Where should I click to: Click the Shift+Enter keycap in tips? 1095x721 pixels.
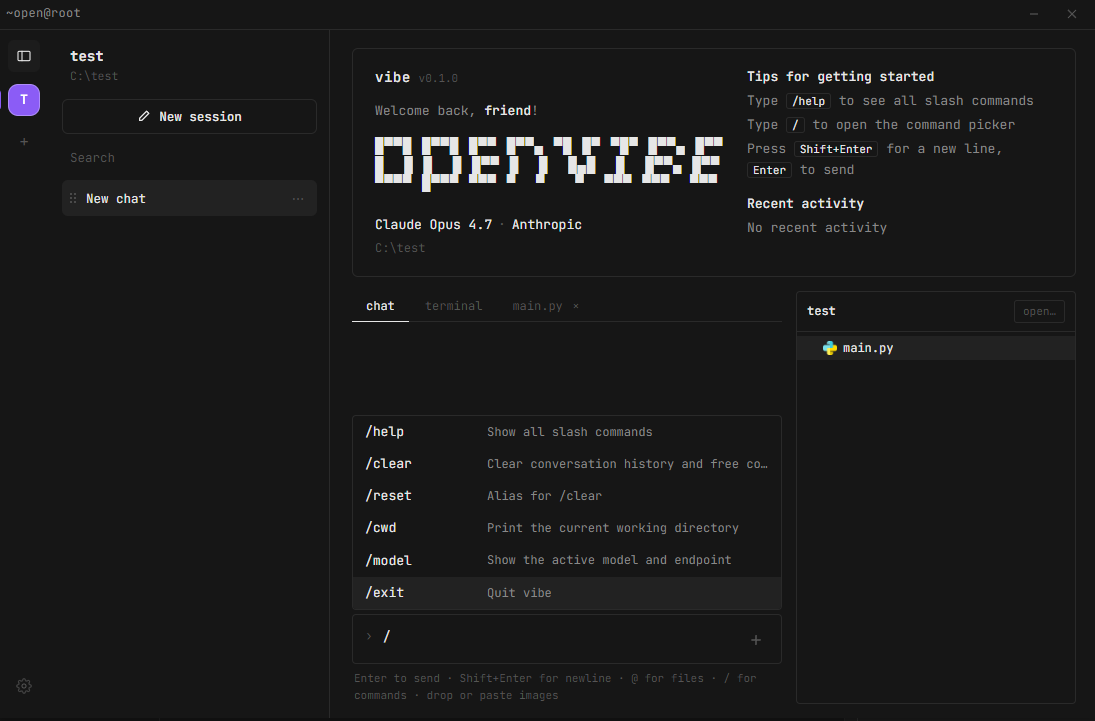point(835,149)
